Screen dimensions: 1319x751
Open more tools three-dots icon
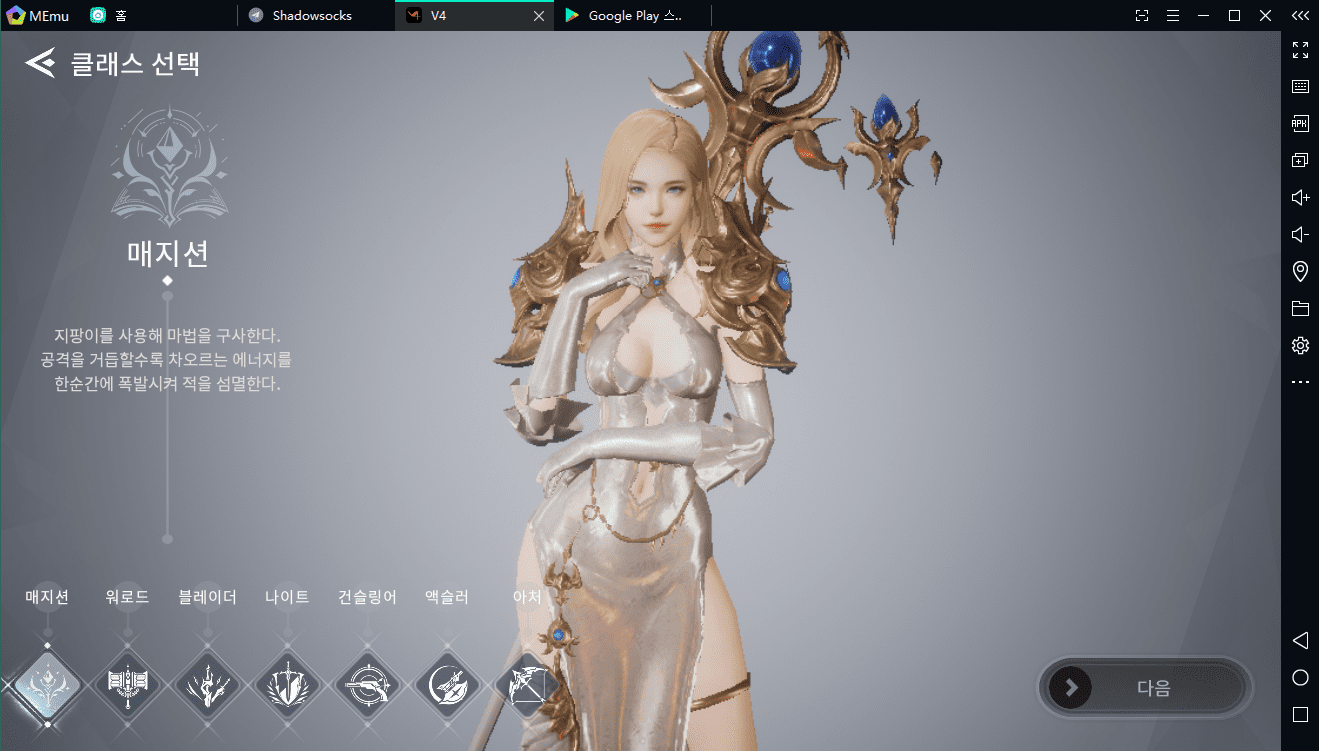point(1300,382)
